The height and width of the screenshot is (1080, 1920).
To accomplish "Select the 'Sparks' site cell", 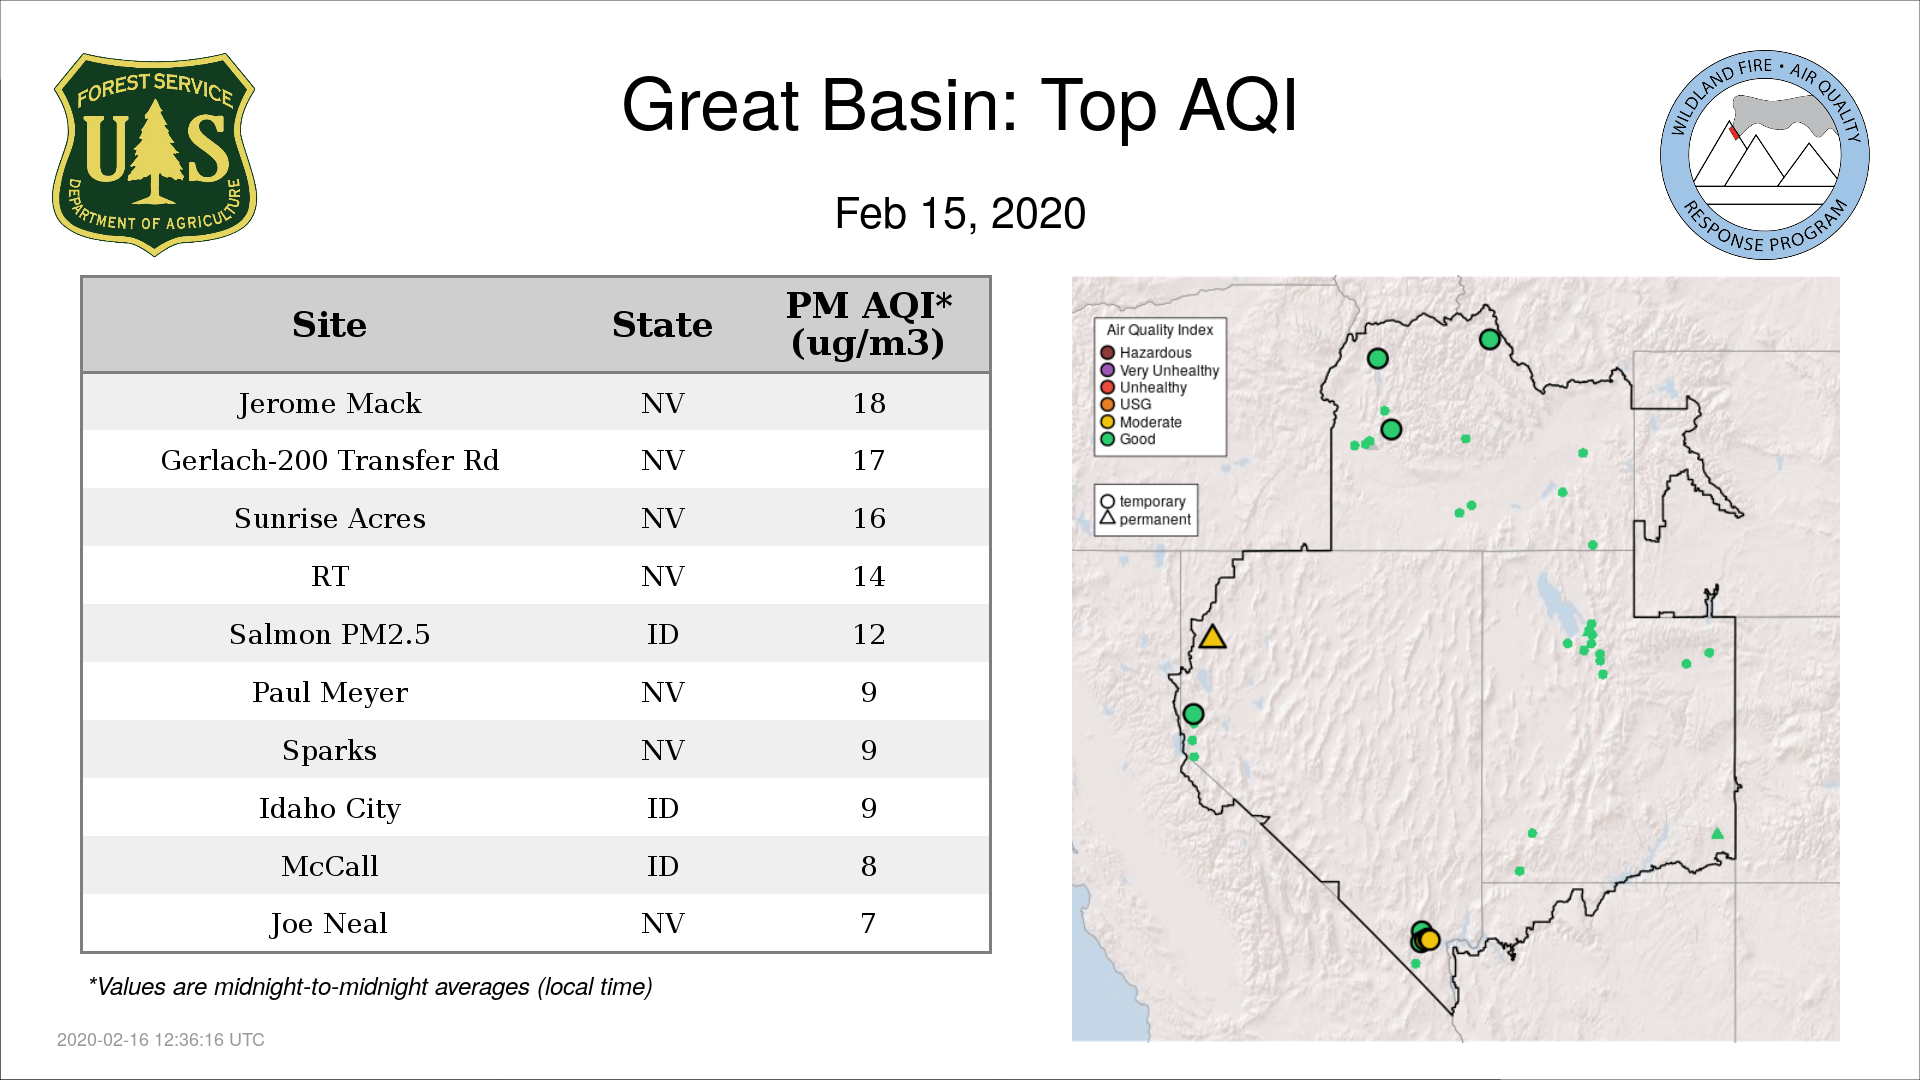I will (329, 750).
